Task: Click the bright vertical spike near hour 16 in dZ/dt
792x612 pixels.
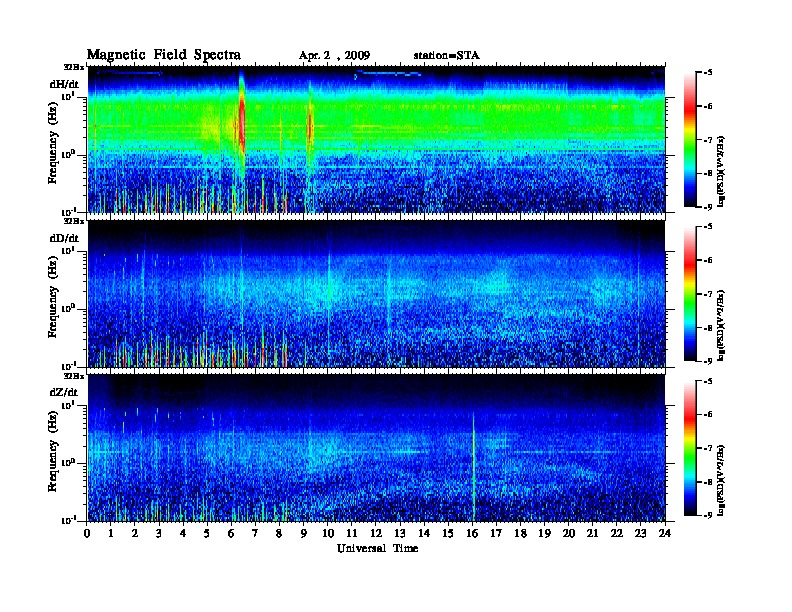Action: point(474,467)
